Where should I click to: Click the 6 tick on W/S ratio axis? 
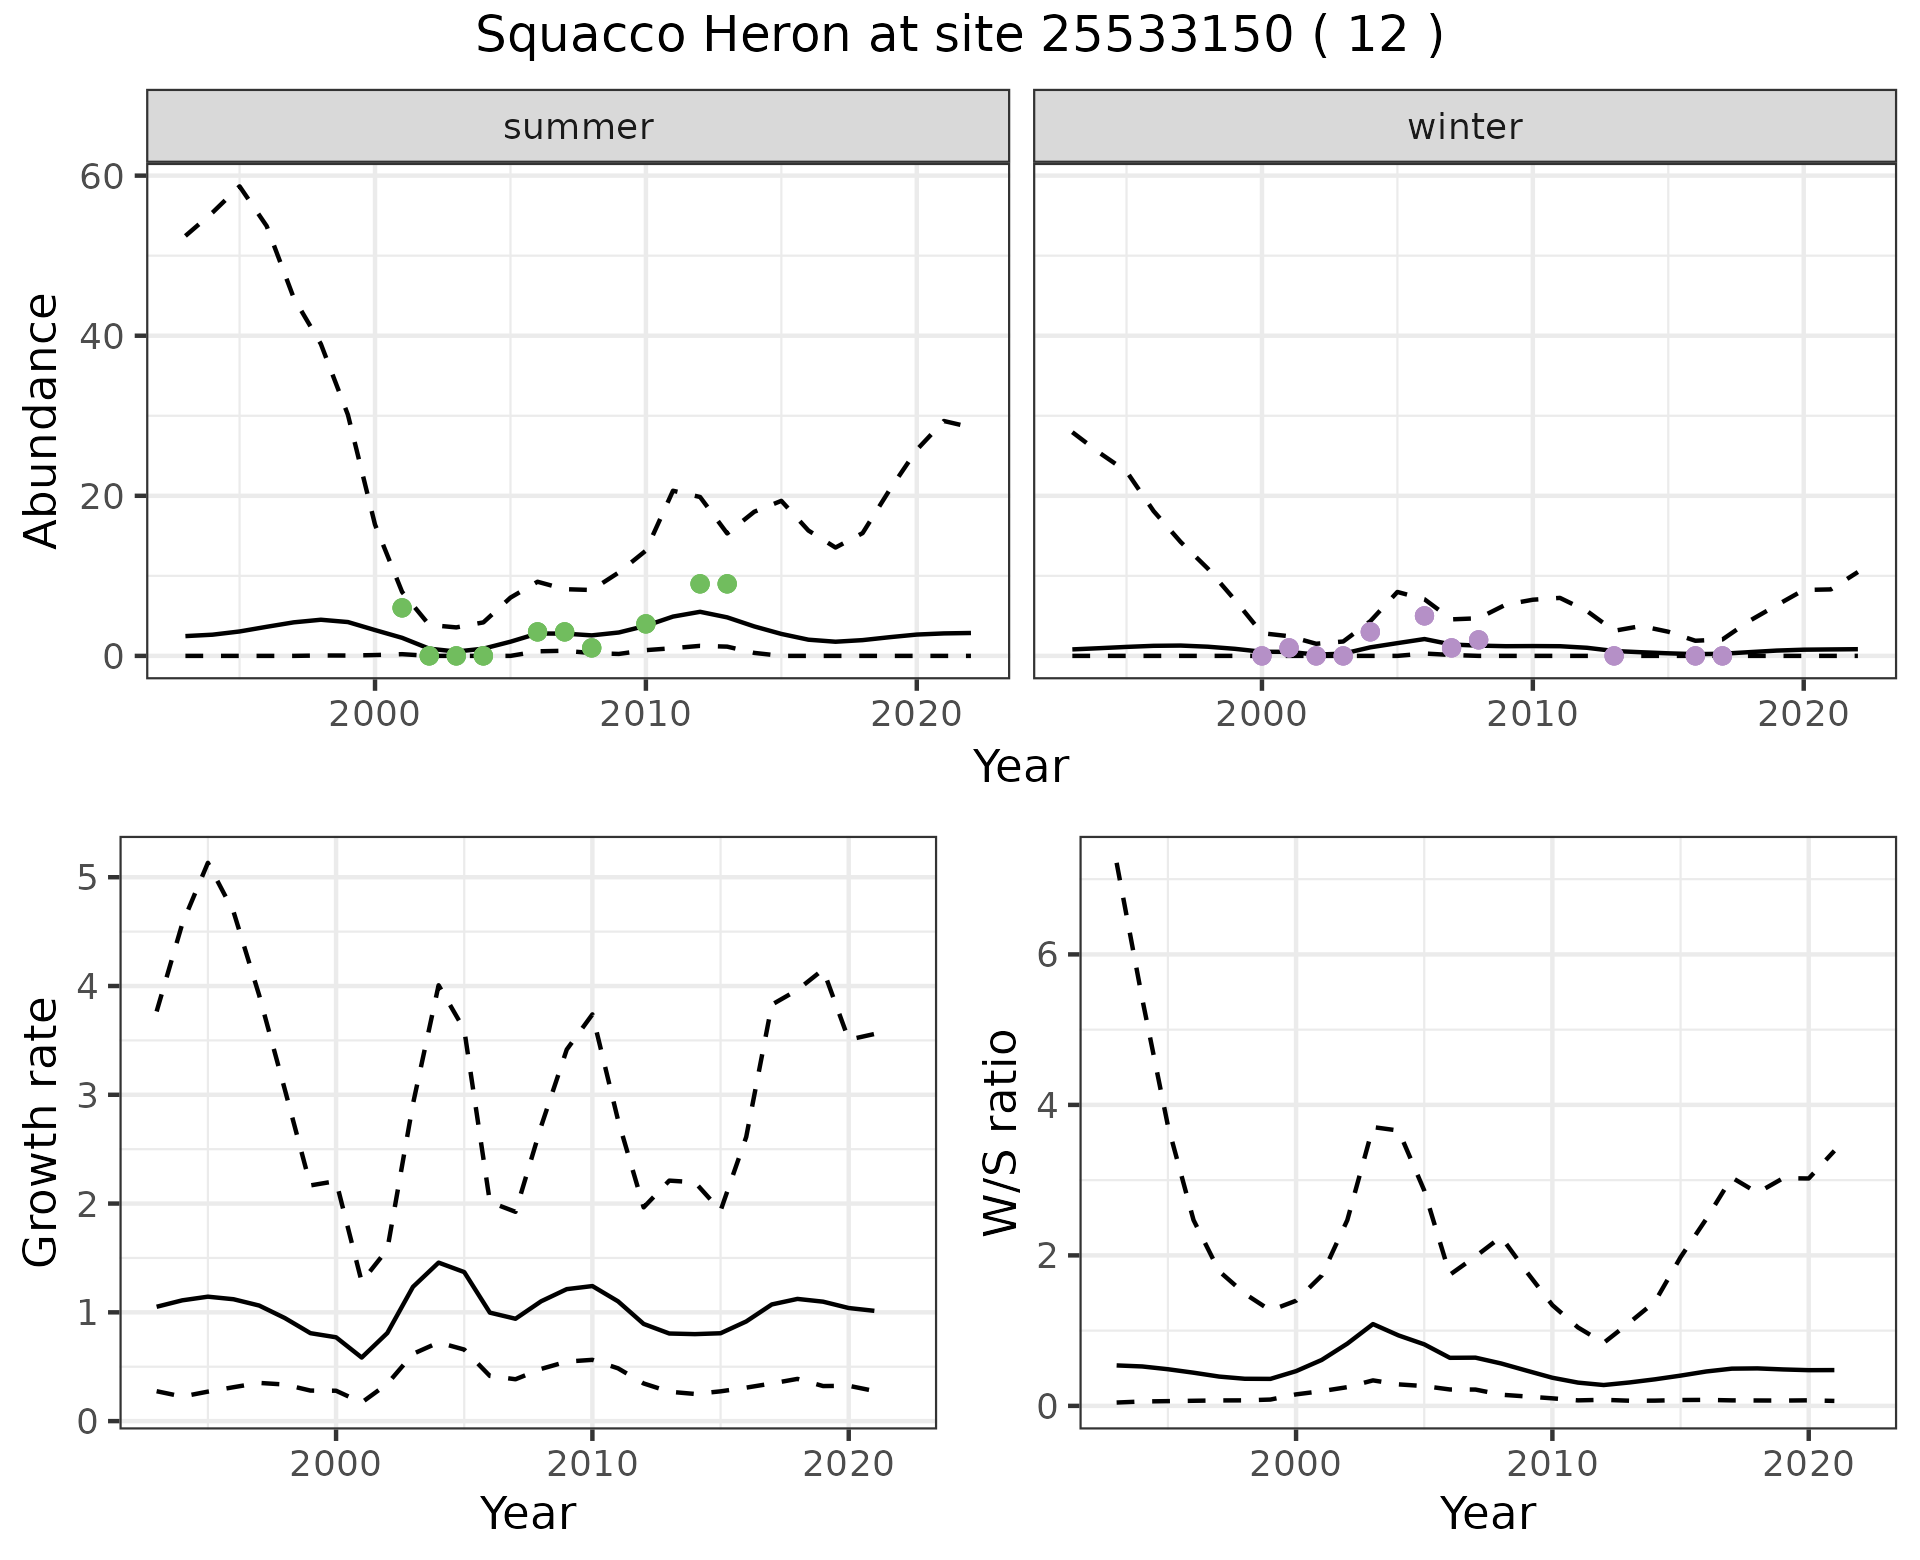(1047, 954)
